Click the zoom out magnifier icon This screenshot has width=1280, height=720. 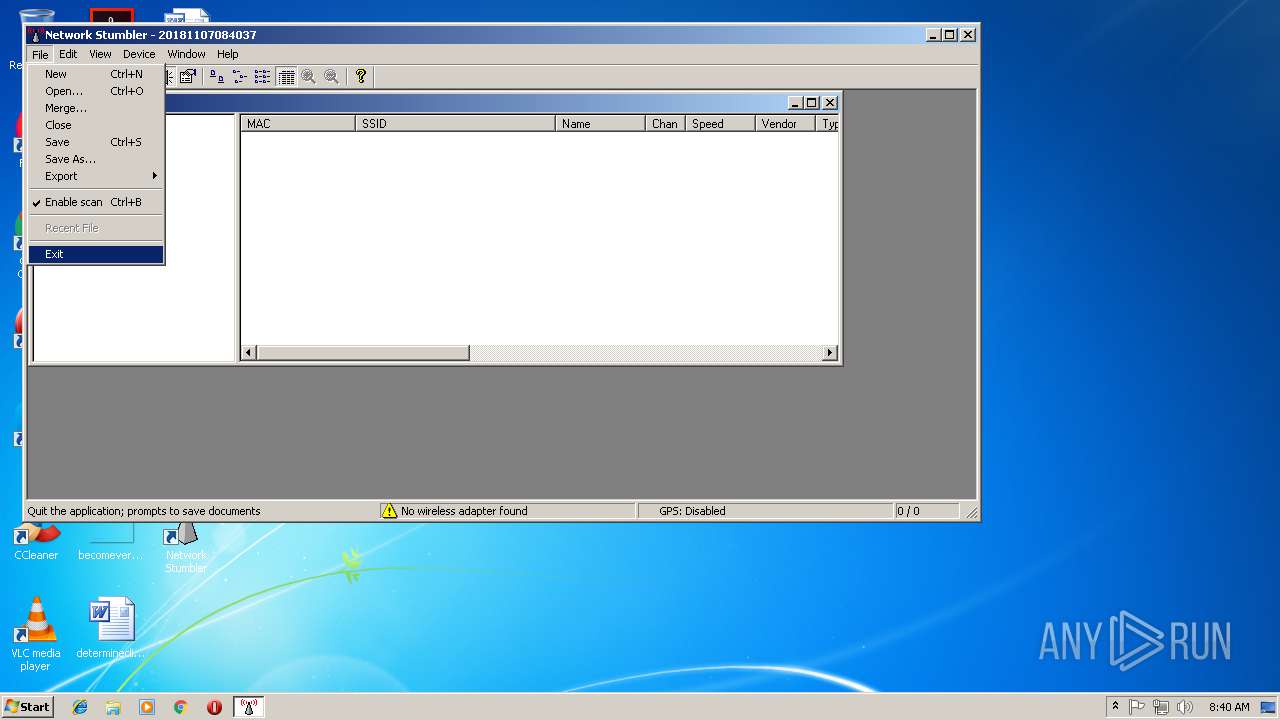[x=332, y=76]
